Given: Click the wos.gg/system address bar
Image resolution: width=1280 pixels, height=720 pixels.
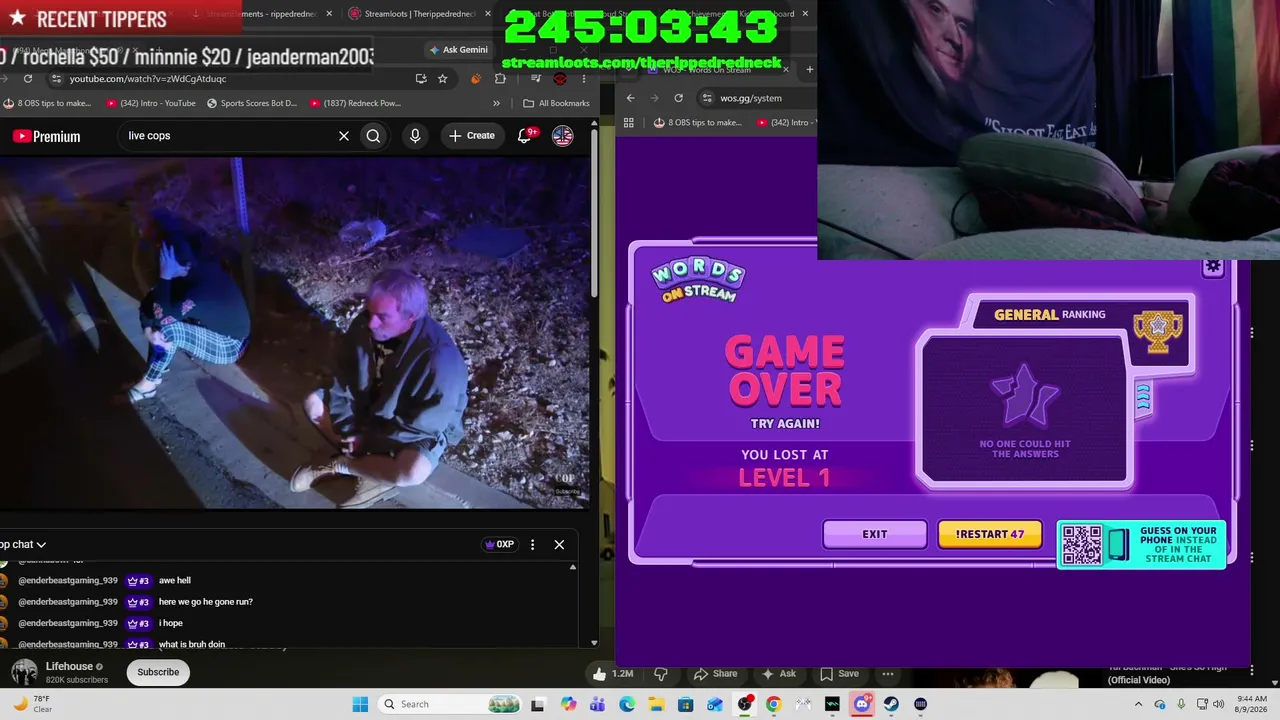Looking at the screenshot, I should (x=755, y=98).
